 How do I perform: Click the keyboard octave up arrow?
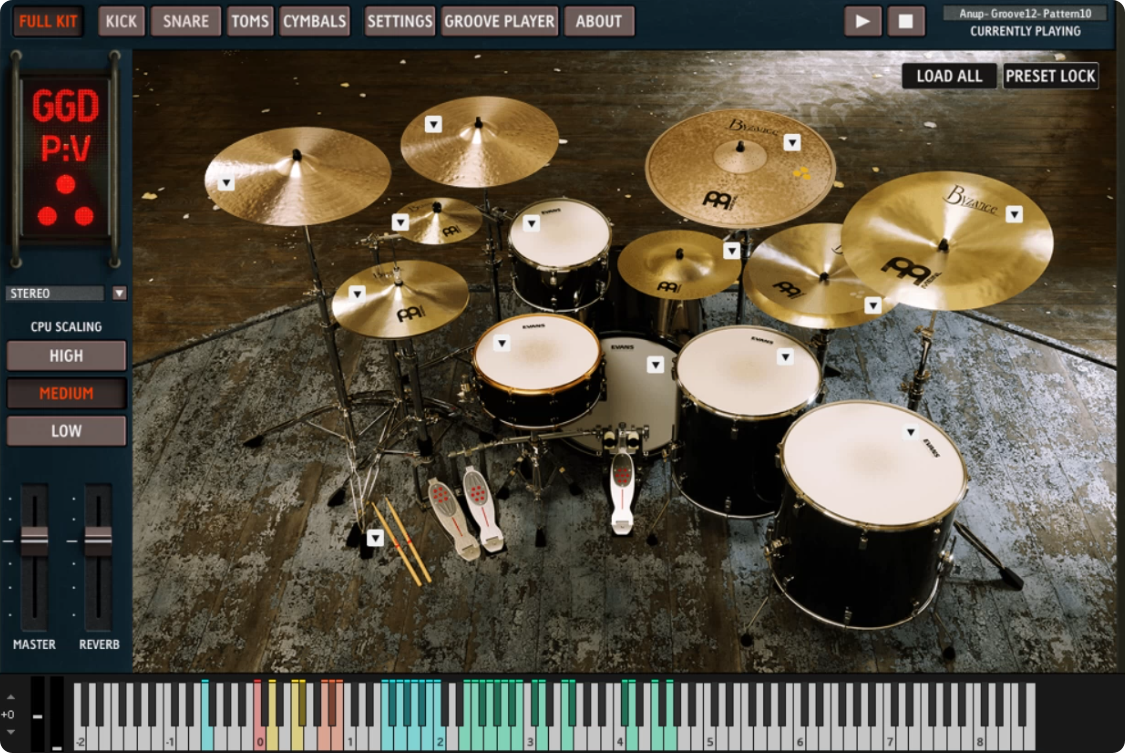[11, 696]
